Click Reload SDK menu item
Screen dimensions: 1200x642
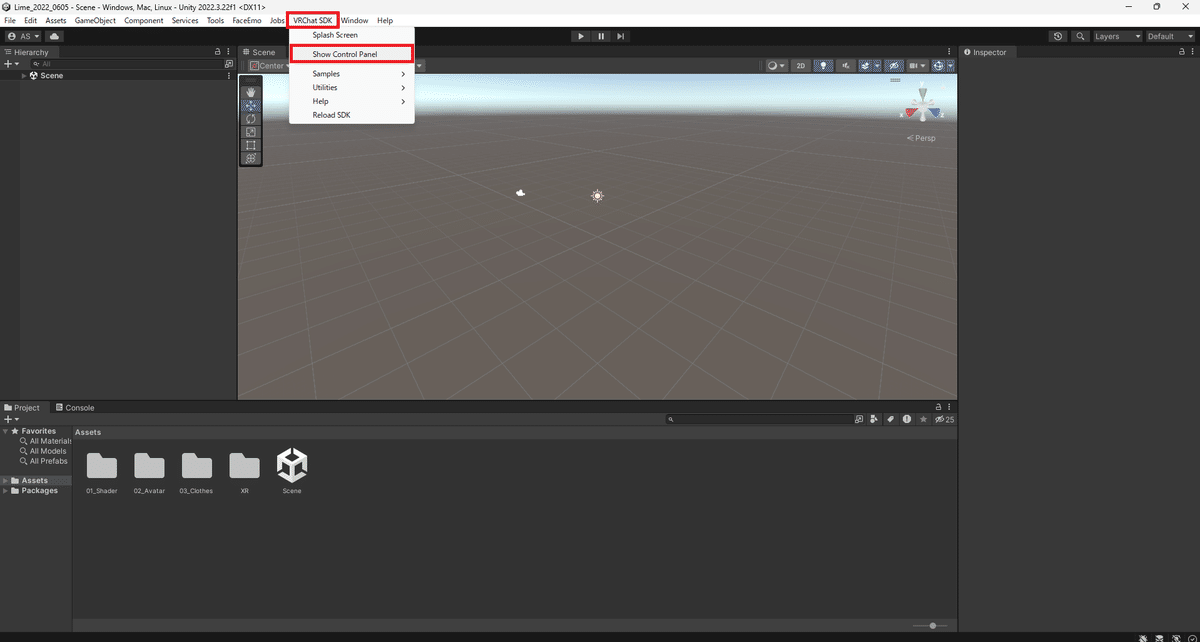click(352, 115)
